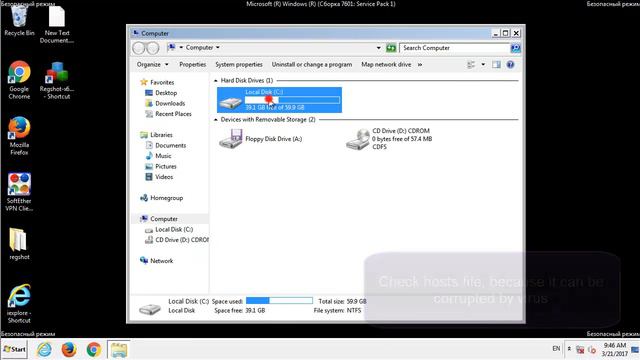Click System properties in toolbar
This screenshot has height=360, width=640.
[x=239, y=64]
